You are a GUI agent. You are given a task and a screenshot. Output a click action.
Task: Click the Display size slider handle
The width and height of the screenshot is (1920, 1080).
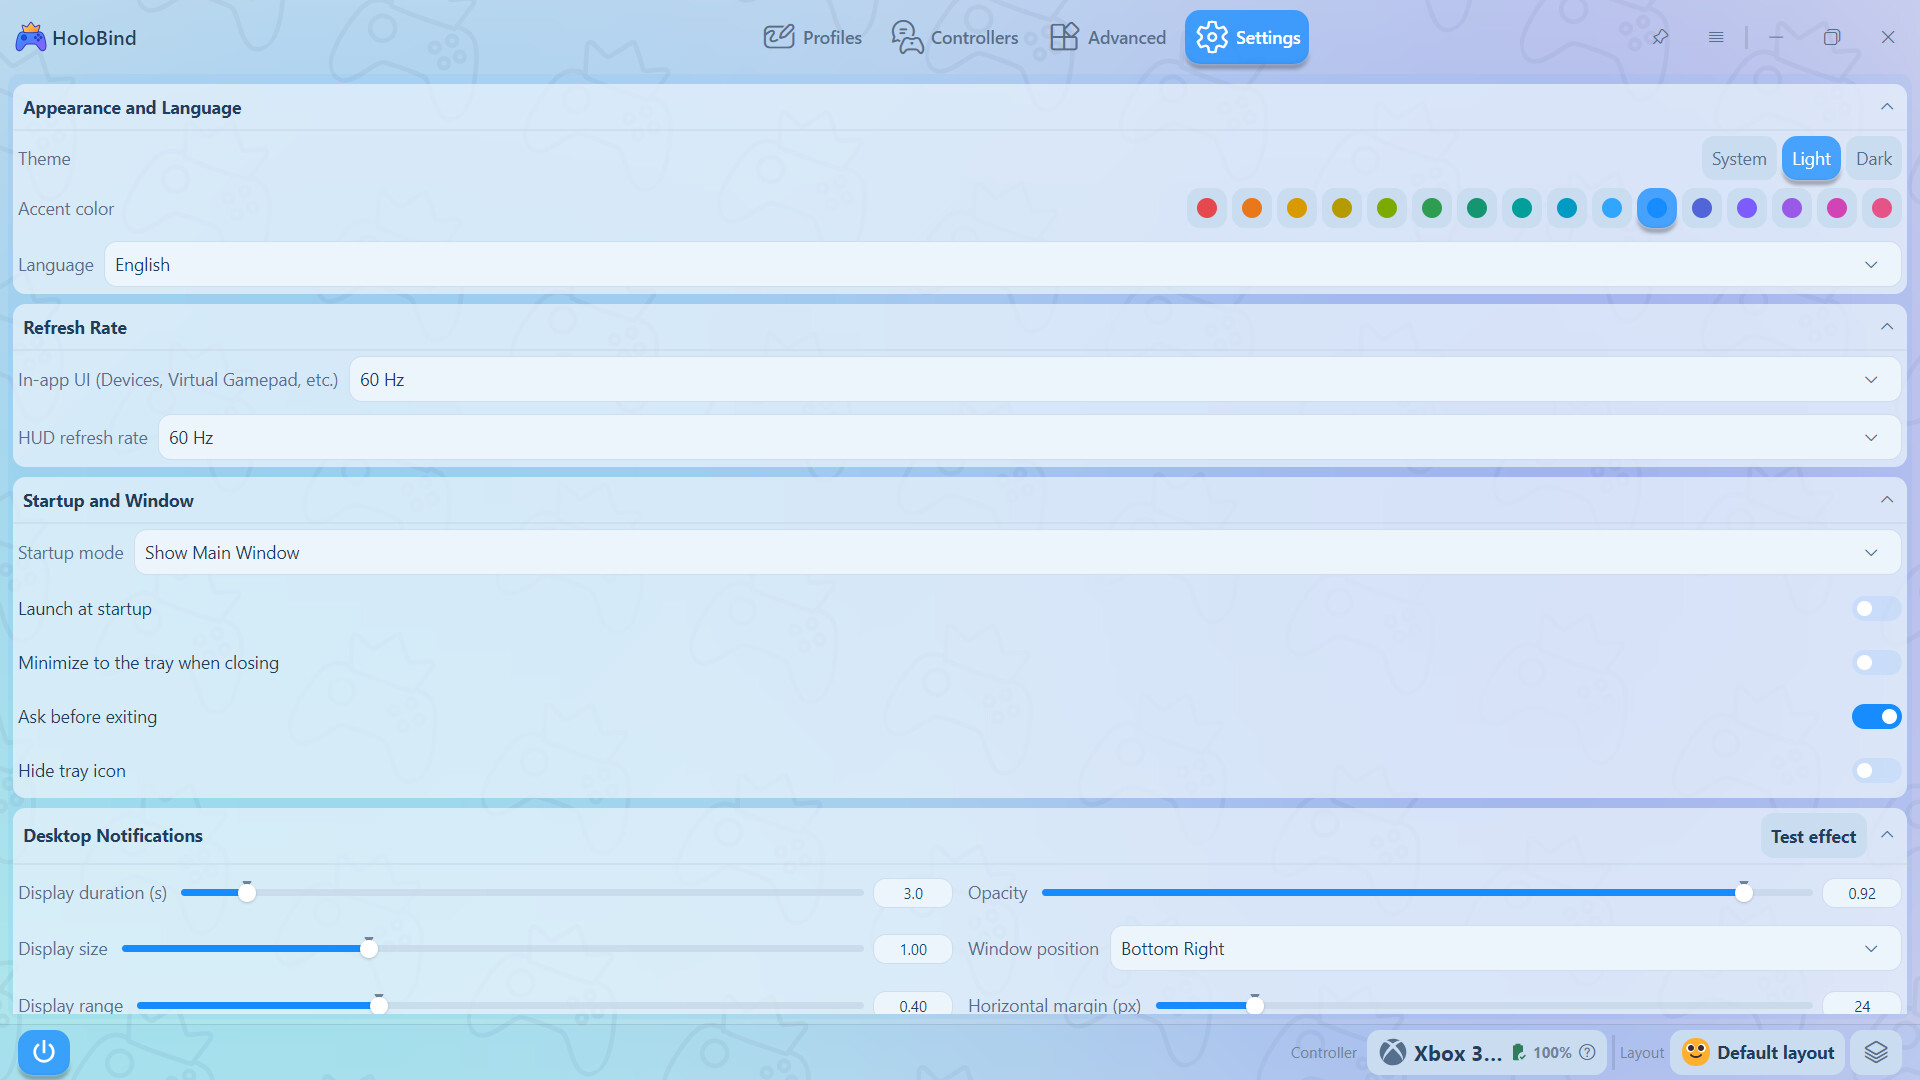click(x=369, y=949)
